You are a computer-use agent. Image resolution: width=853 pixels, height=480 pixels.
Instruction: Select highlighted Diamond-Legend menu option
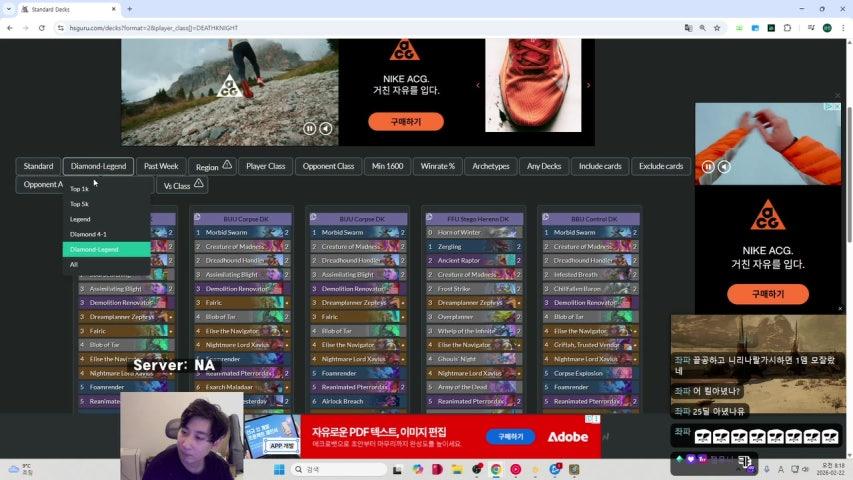coord(107,249)
